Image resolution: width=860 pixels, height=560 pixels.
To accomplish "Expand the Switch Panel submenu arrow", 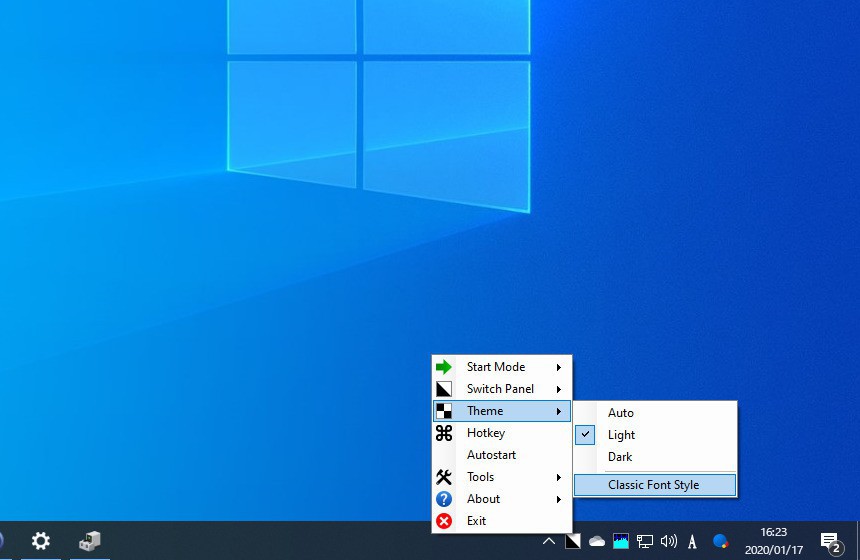I will pyautogui.click(x=559, y=389).
